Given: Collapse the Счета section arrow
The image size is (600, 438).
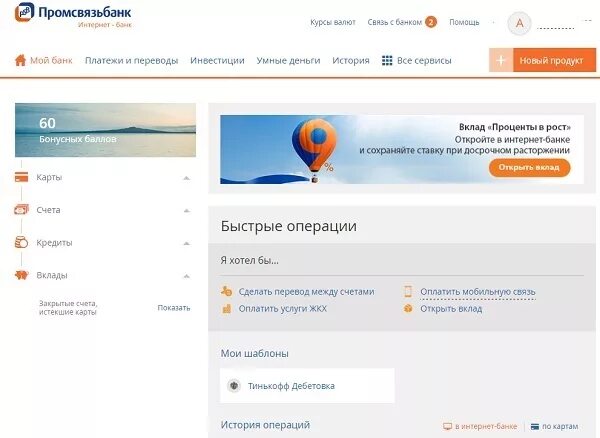Looking at the screenshot, I should 186,210.
